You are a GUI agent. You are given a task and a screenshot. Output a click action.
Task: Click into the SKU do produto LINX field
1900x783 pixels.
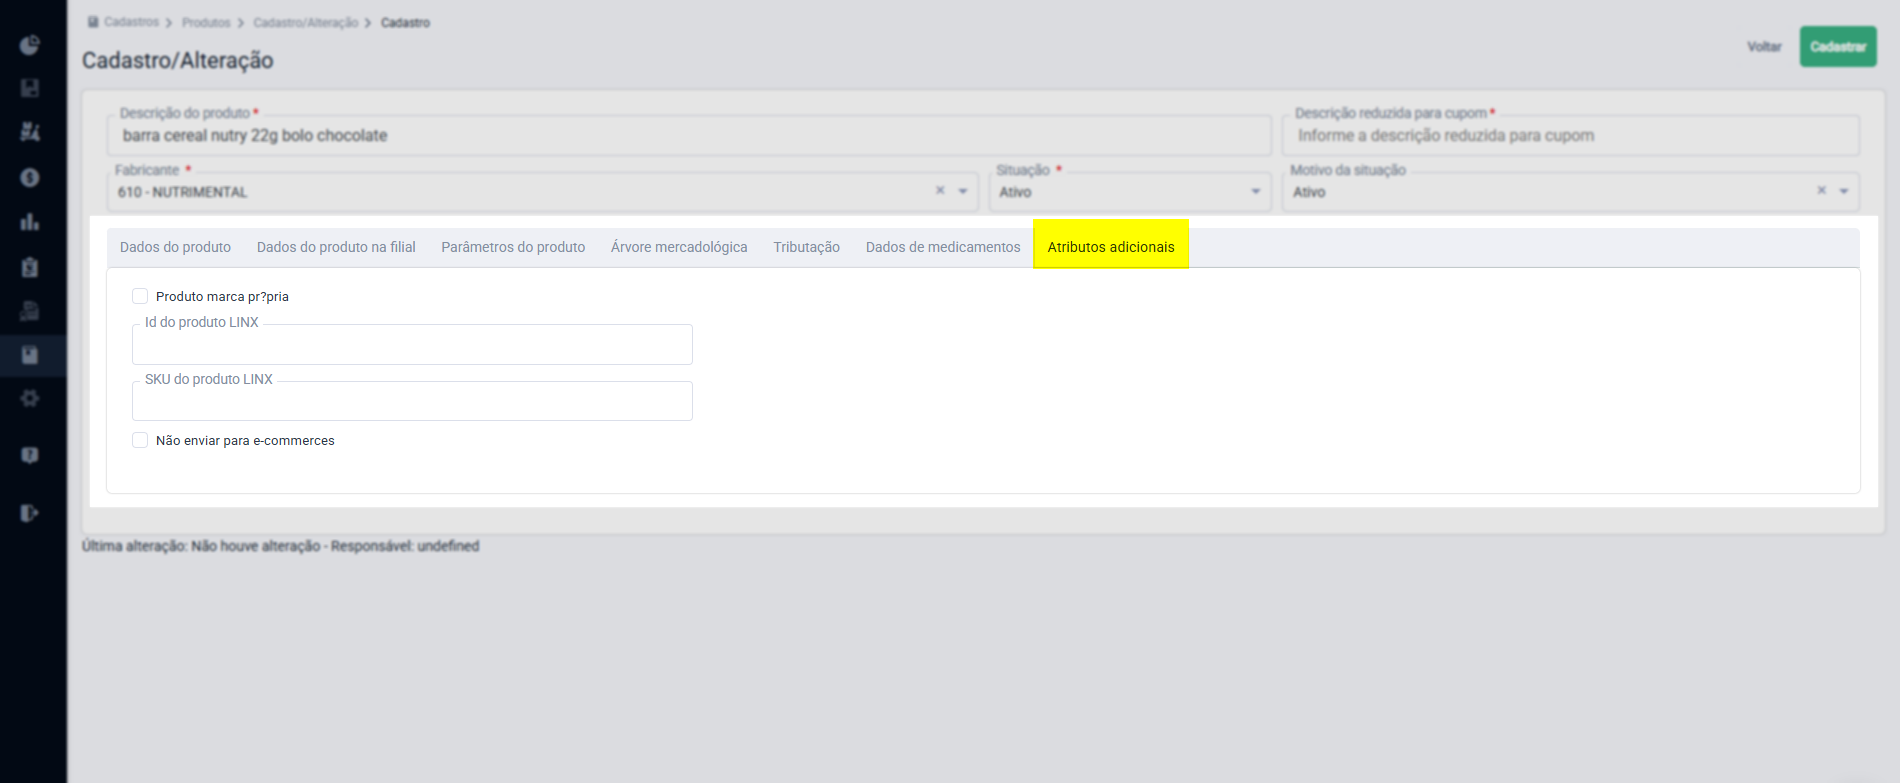coord(412,401)
